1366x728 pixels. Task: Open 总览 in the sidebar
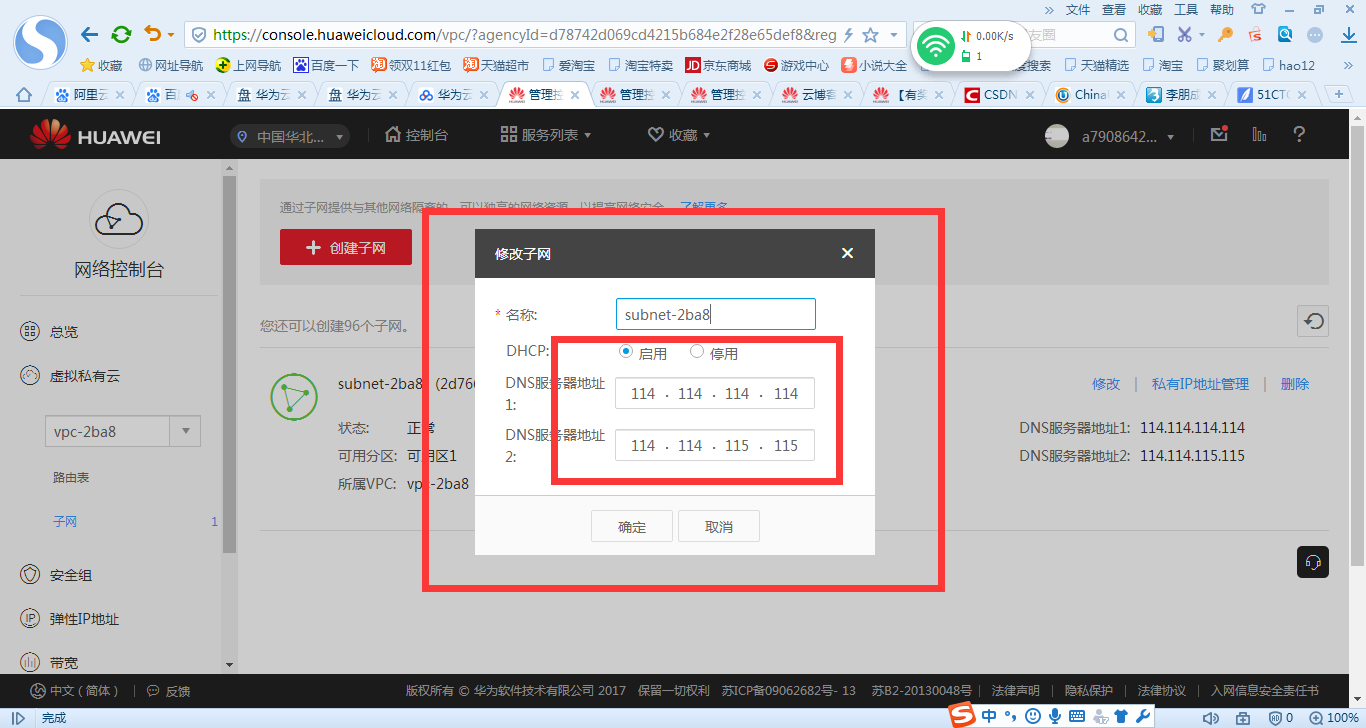64,332
